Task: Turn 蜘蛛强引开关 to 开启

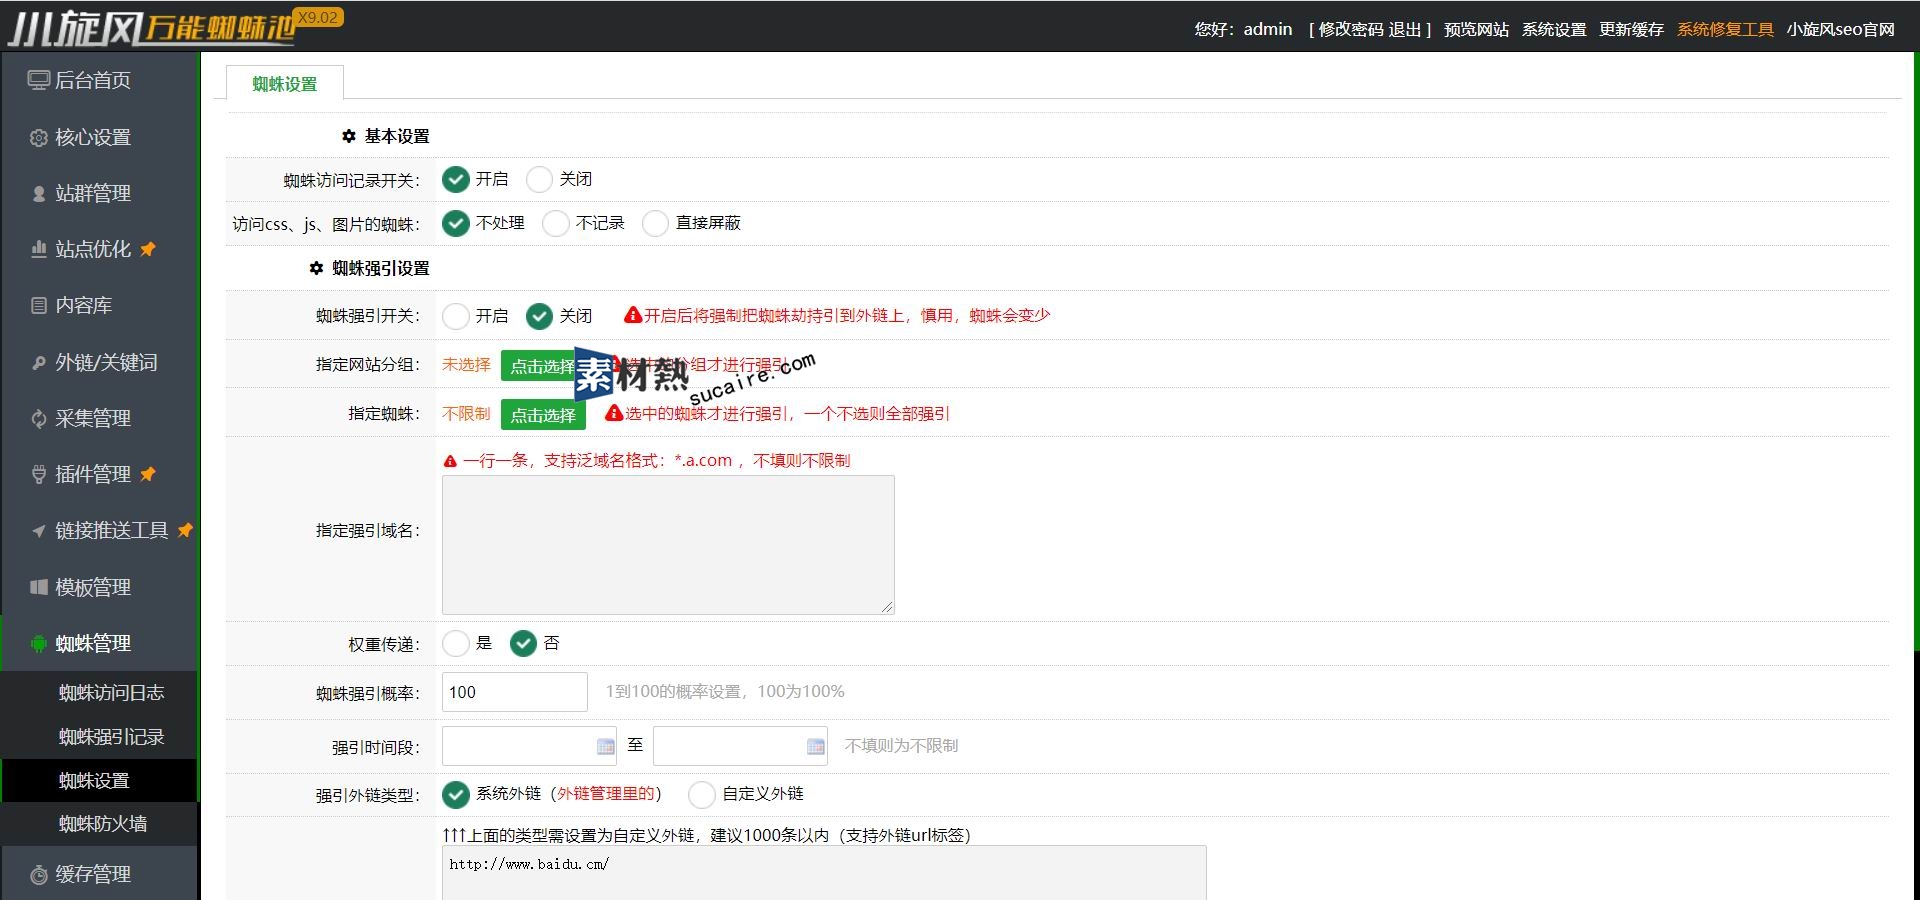Action: point(455,316)
